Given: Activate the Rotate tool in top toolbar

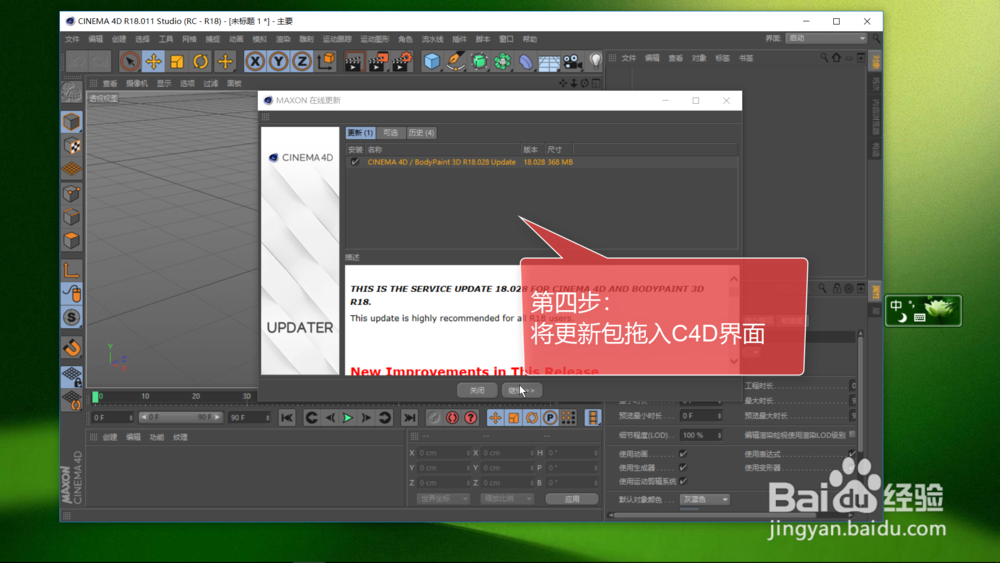Looking at the screenshot, I should [200, 62].
